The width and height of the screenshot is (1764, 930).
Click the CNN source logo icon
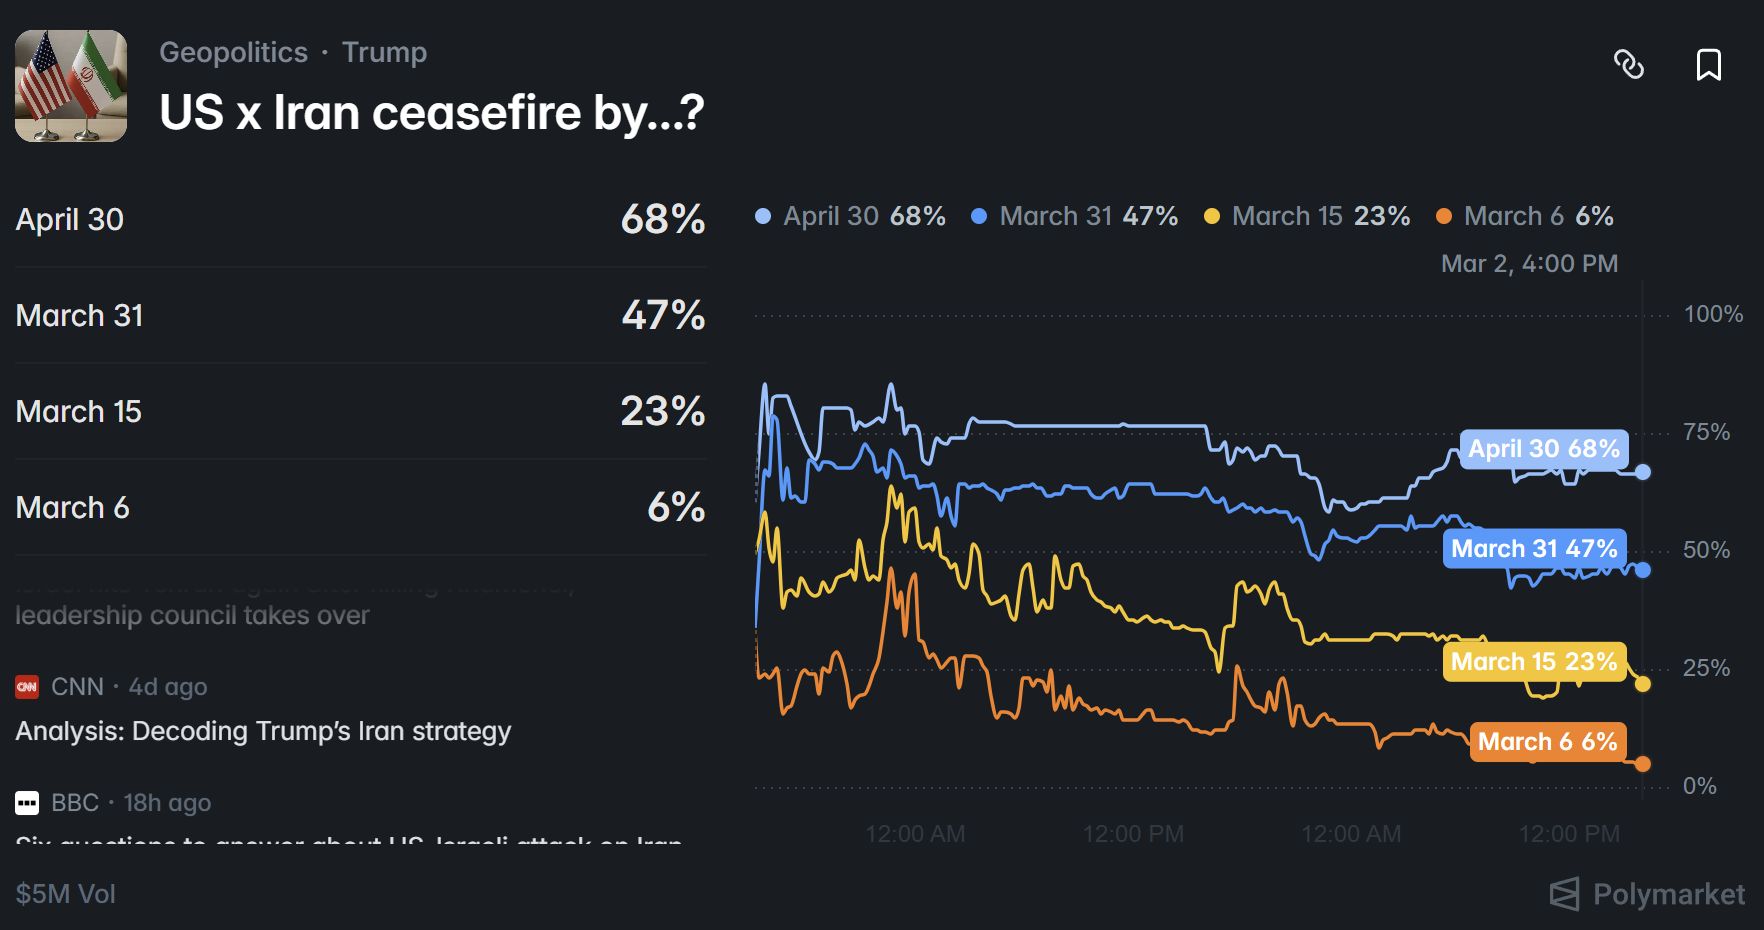pyautogui.click(x=27, y=687)
